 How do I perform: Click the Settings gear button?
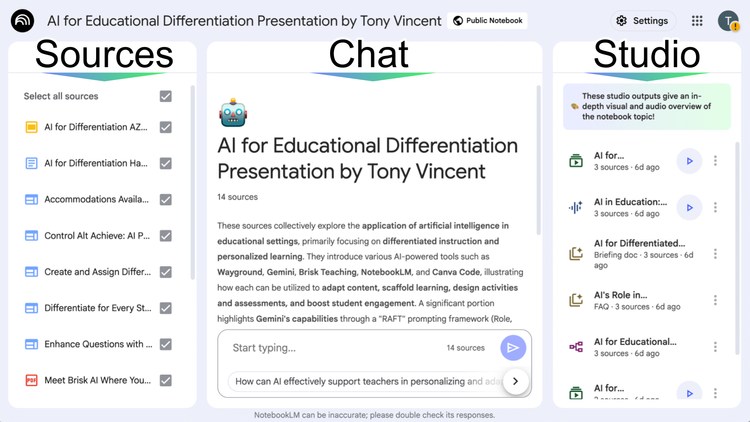point(643,21)
